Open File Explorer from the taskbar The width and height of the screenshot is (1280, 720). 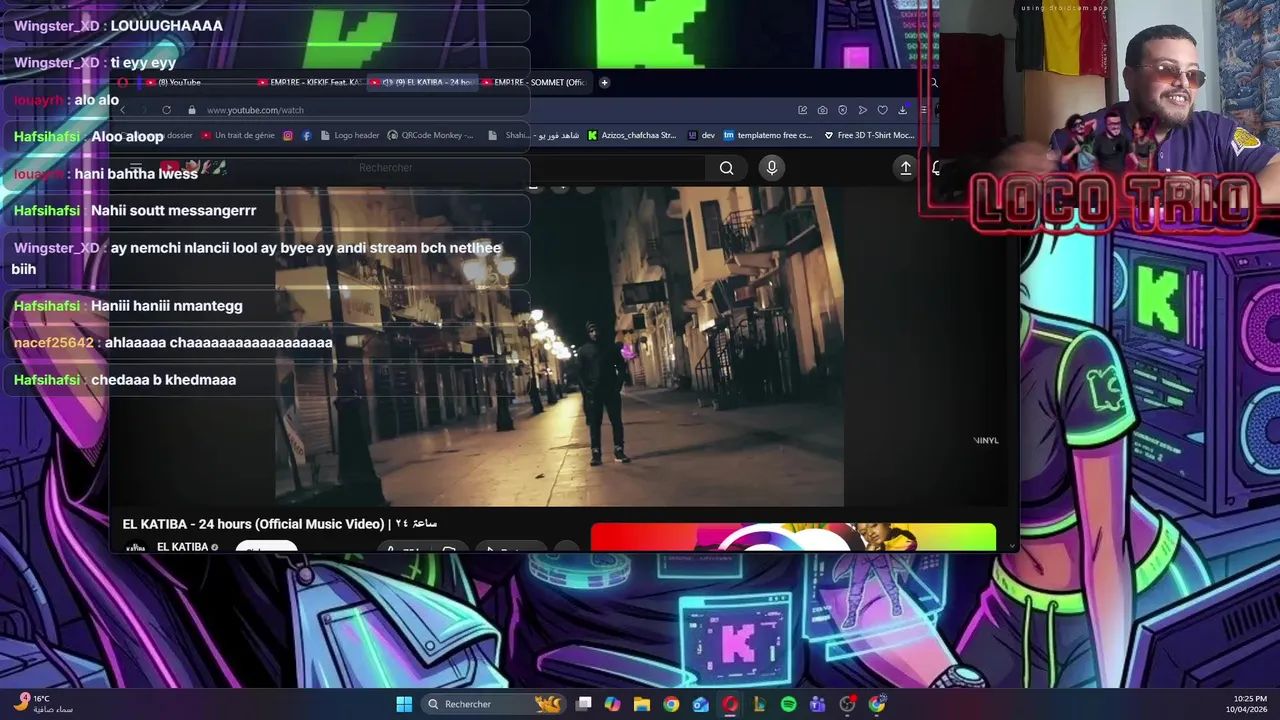(x=642, y=704)
